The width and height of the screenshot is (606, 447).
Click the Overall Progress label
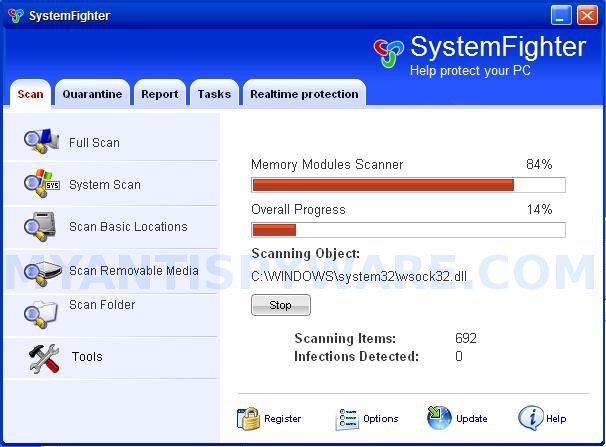coord(298,209)
